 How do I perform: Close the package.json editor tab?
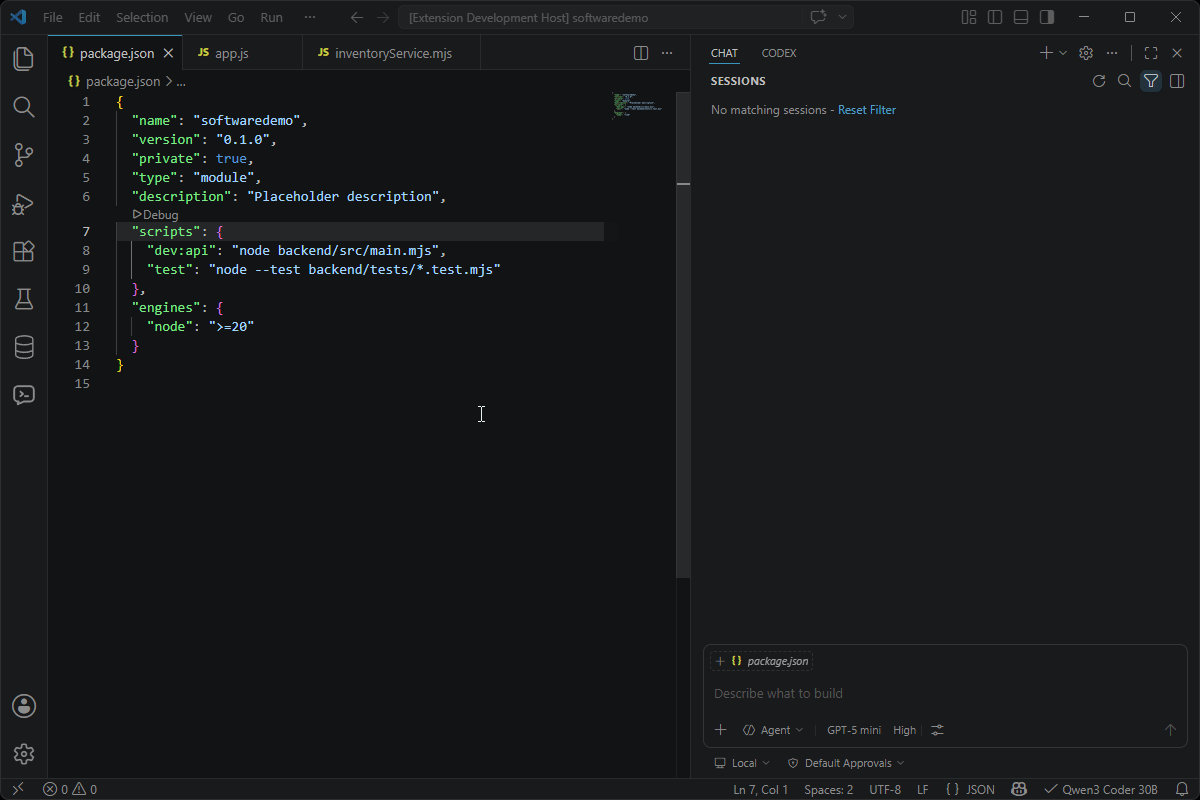168,53
